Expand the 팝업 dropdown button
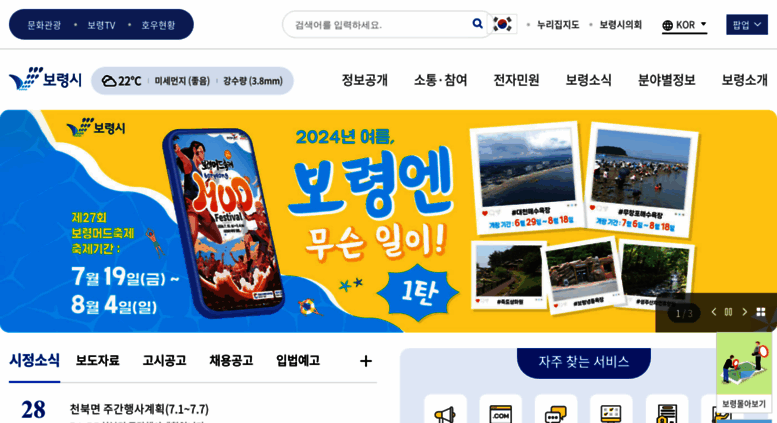The width and height of the screenshot is (777, 423). click(x=747, y=25)
